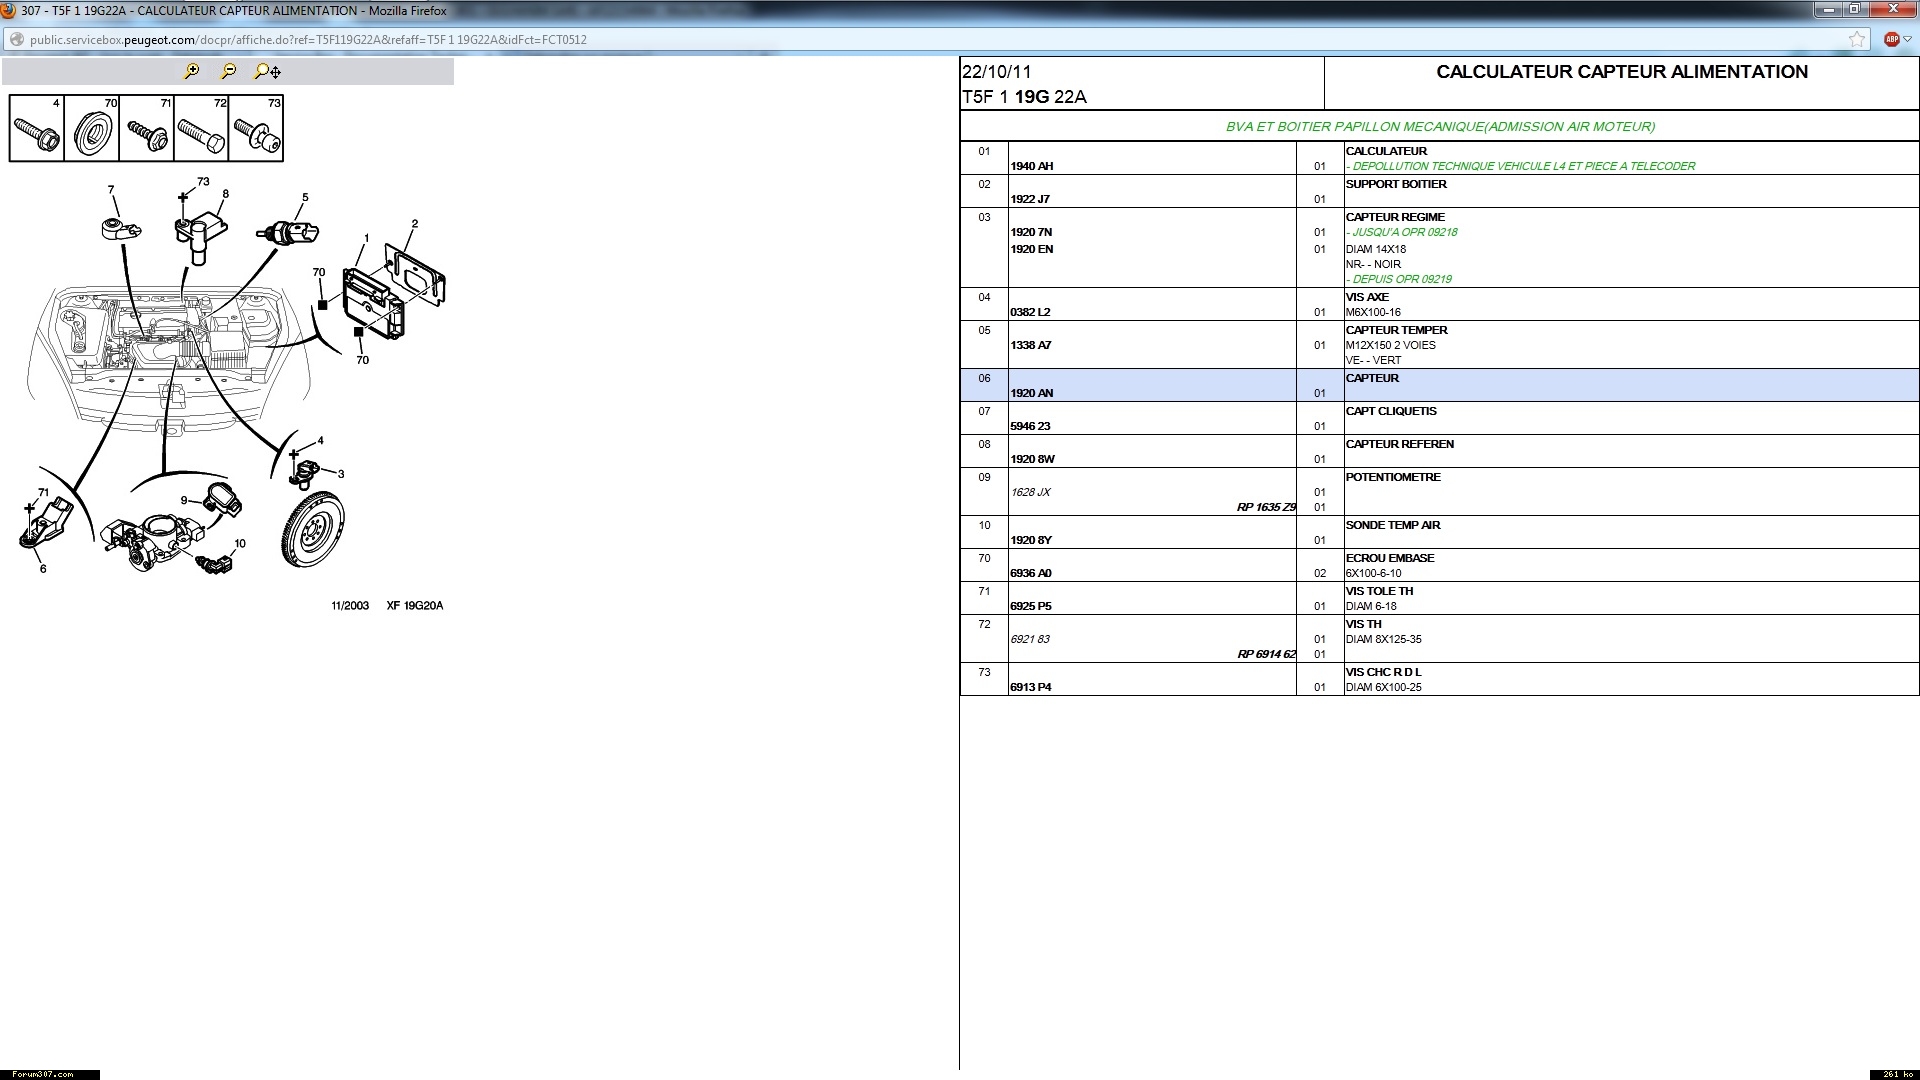Select part number 0382 L2
This screenshot has width=1920, height=1080.
[x=1030, y=312]
